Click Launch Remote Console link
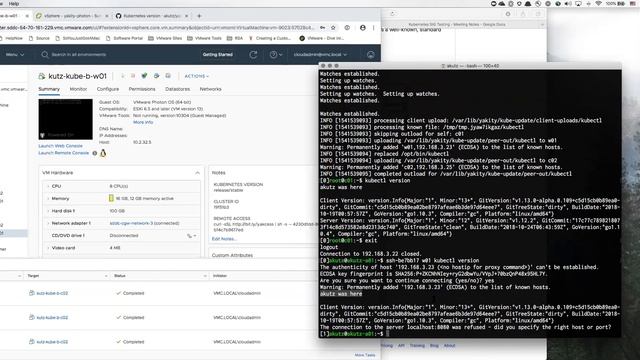Viewport: 640px width, 360px height. tap(64, 153)
